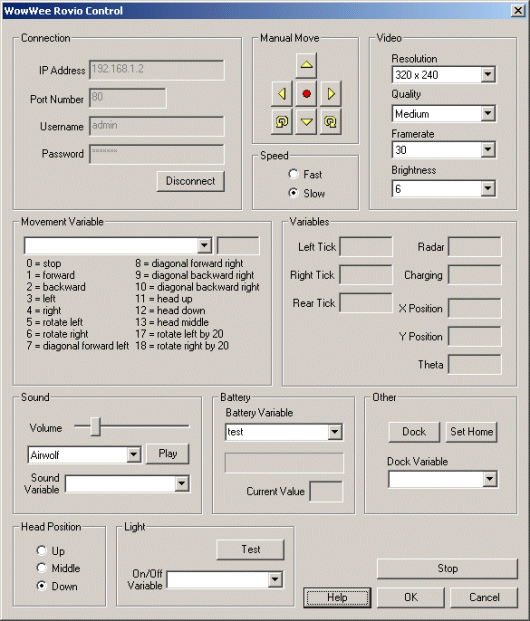The image size is (530, 621).
Task: Play the selected sound
Action: pyautogui.click(x=168, y=453)
